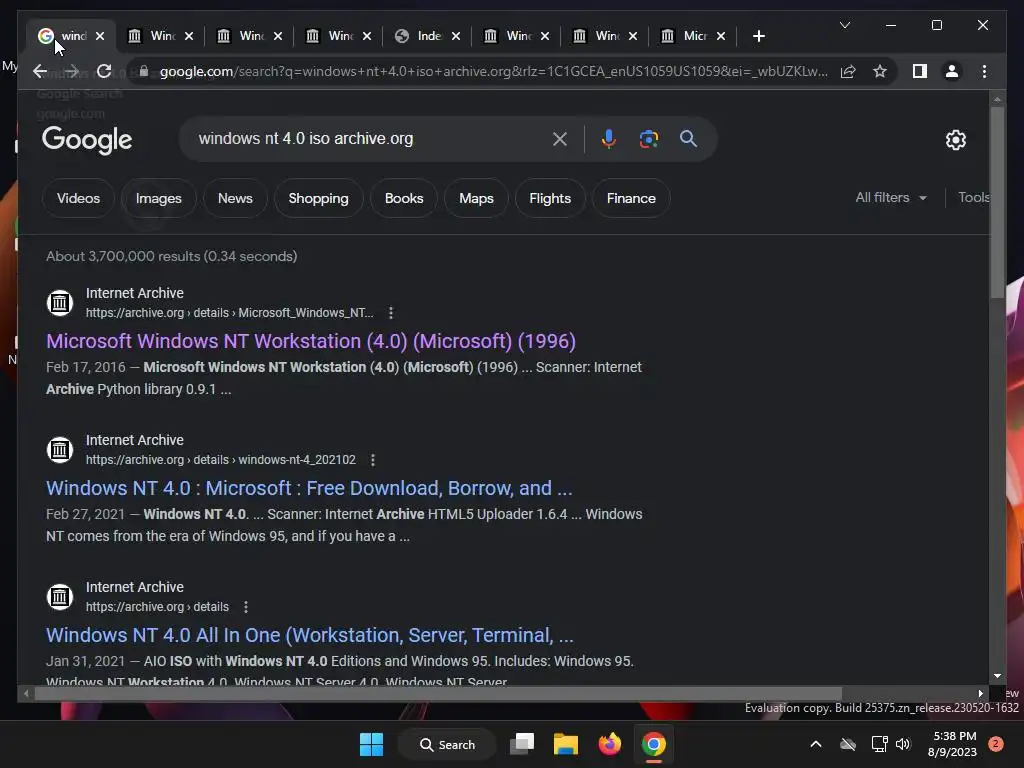Open new browser tab
The width and height of the screenshot is (1024, 768).
coord(758,36)
